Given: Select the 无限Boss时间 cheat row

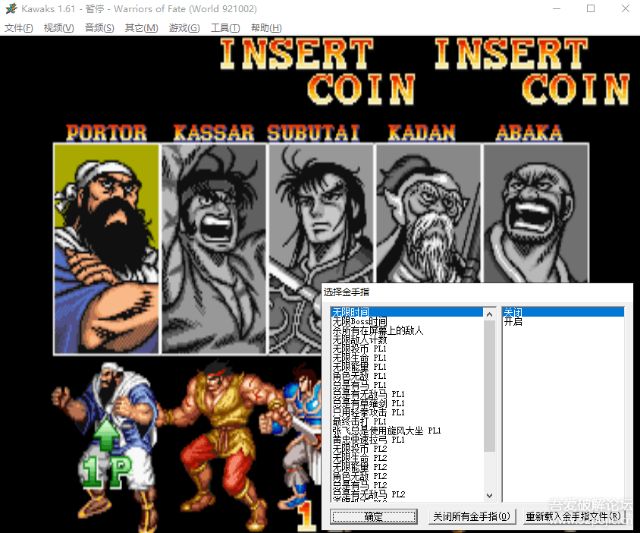Looking at the screenshot, I should pos(407,322).
